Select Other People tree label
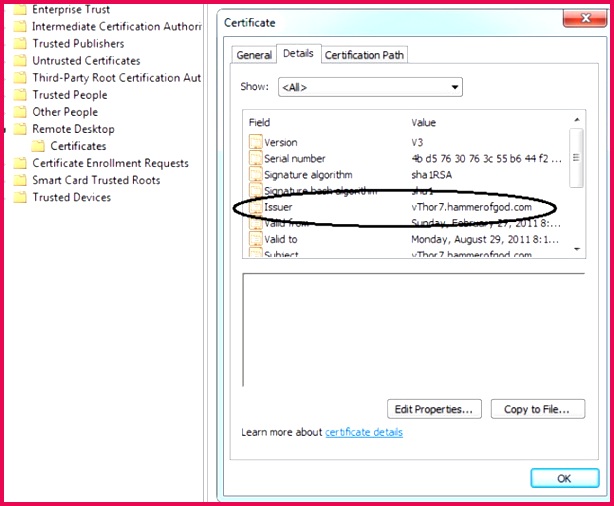Image resolution: width=614 pixels, height=506 pixels. point(65,112)
